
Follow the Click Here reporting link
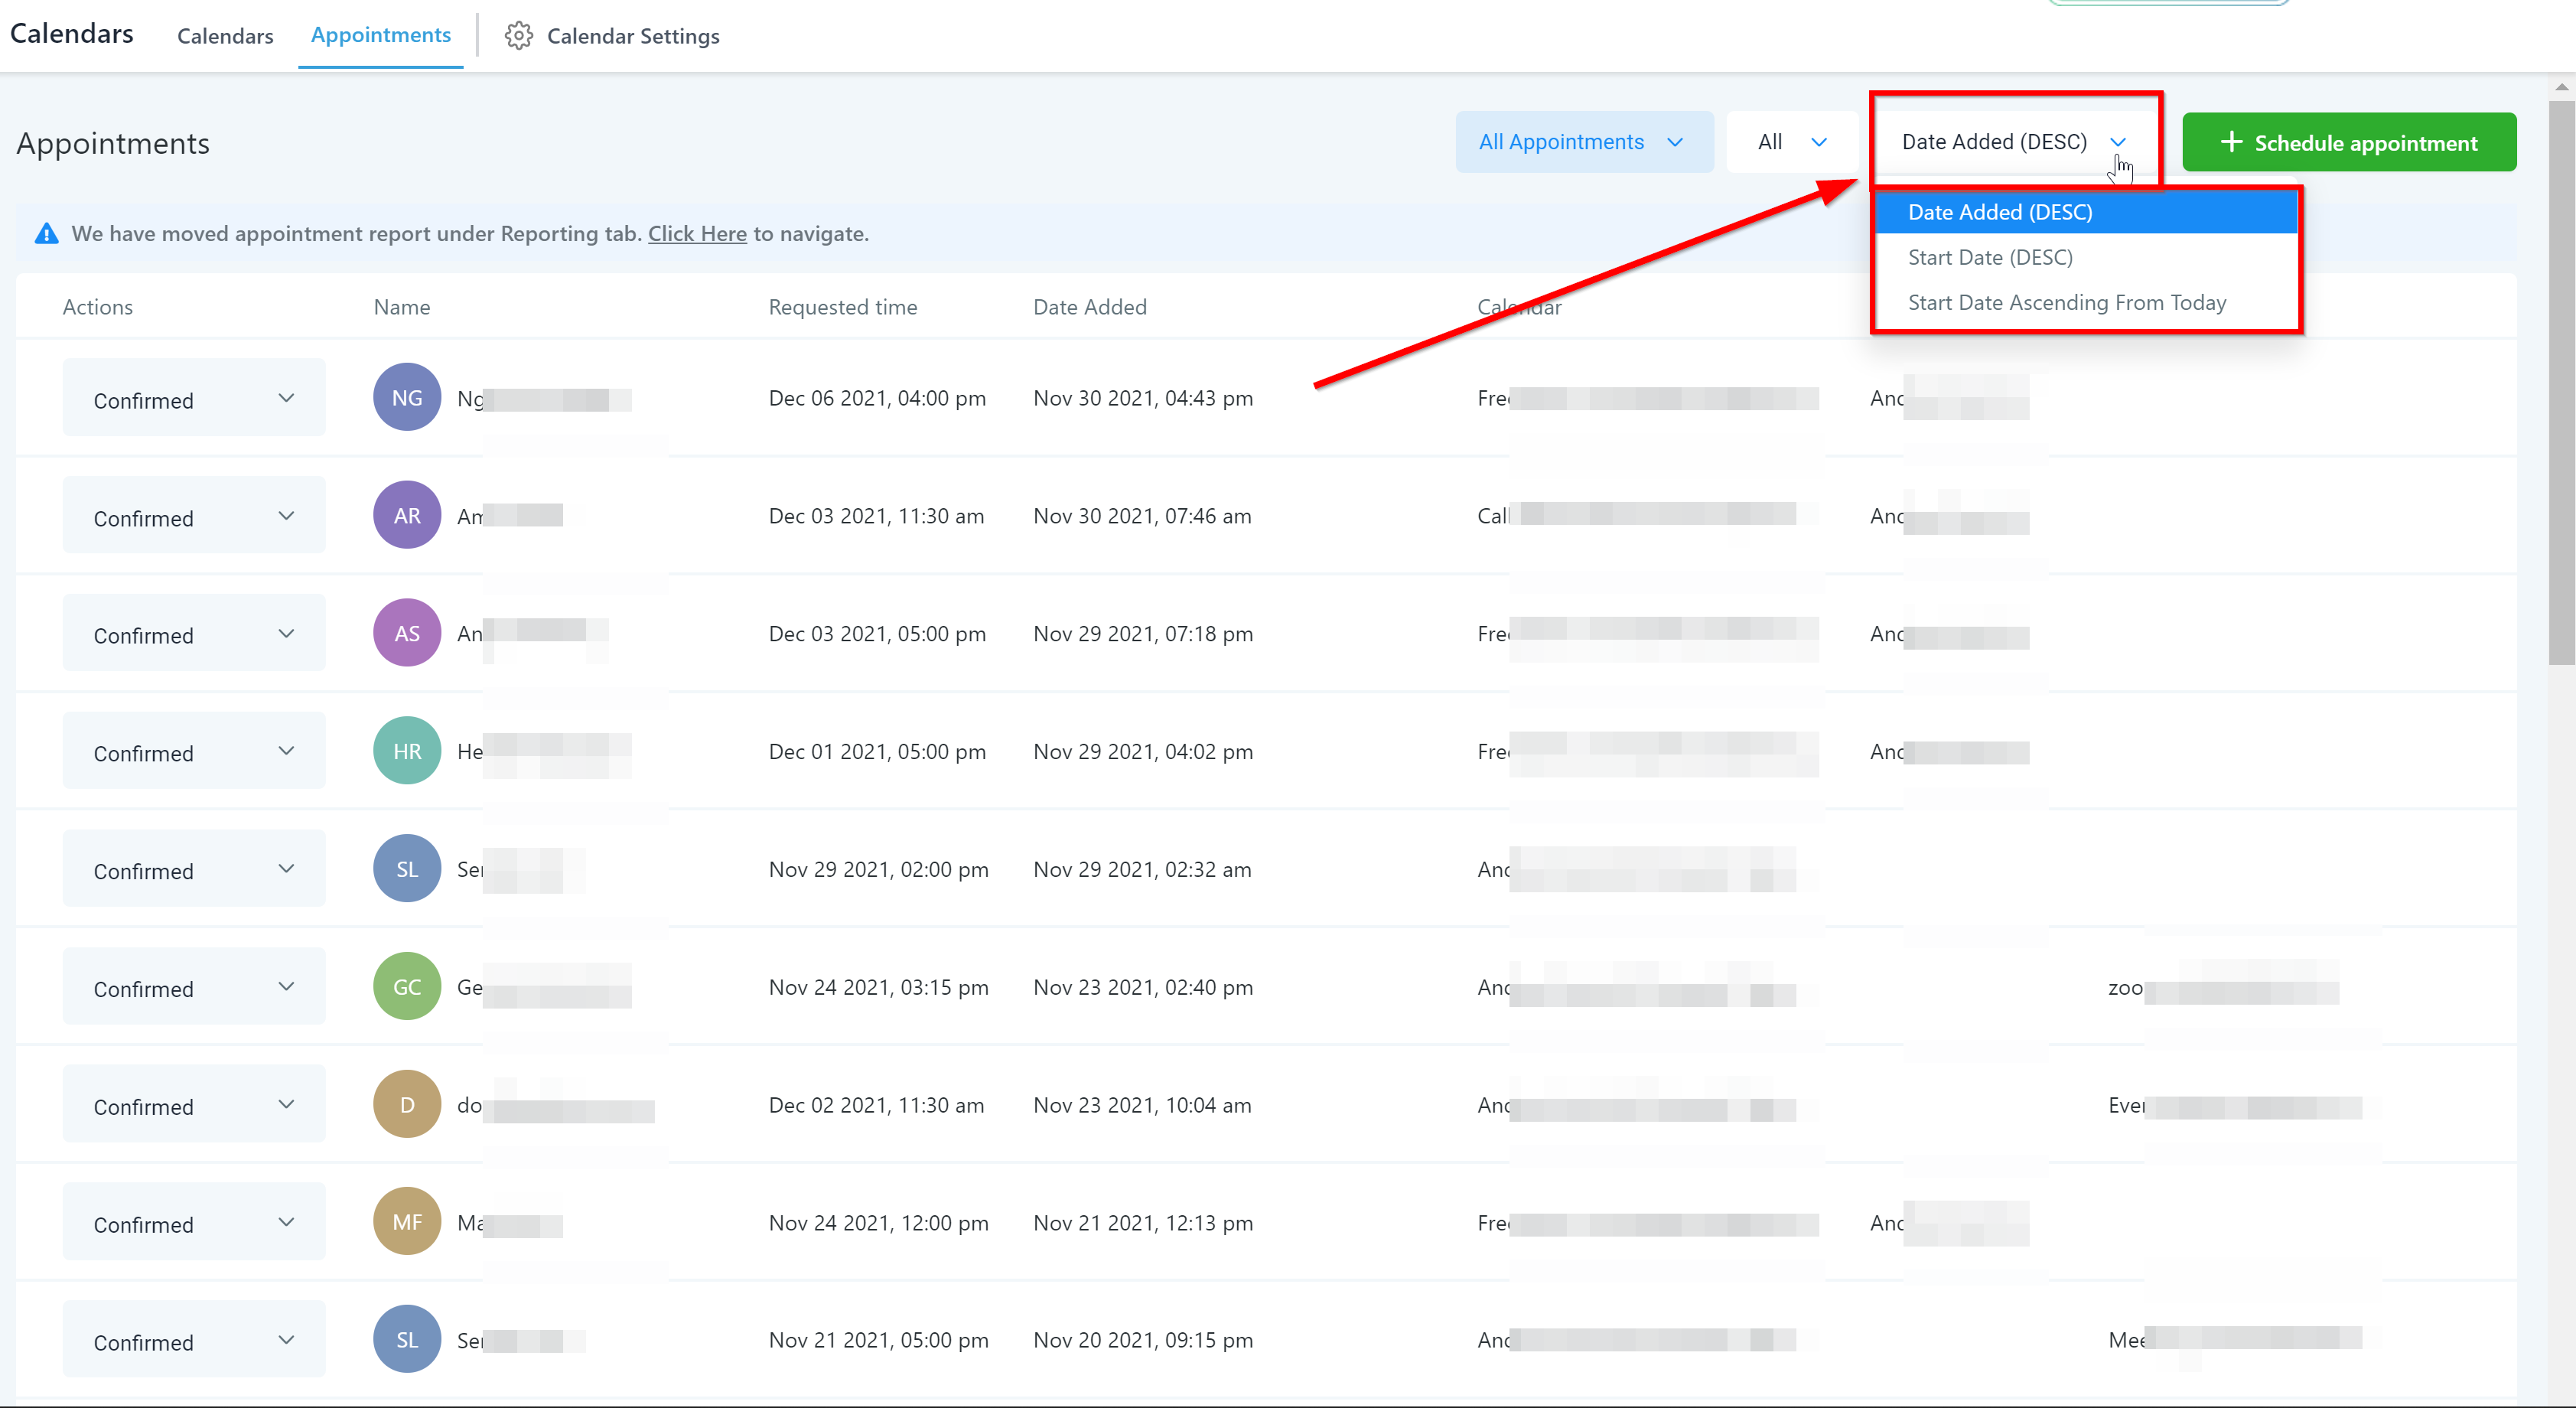[697, 234]
